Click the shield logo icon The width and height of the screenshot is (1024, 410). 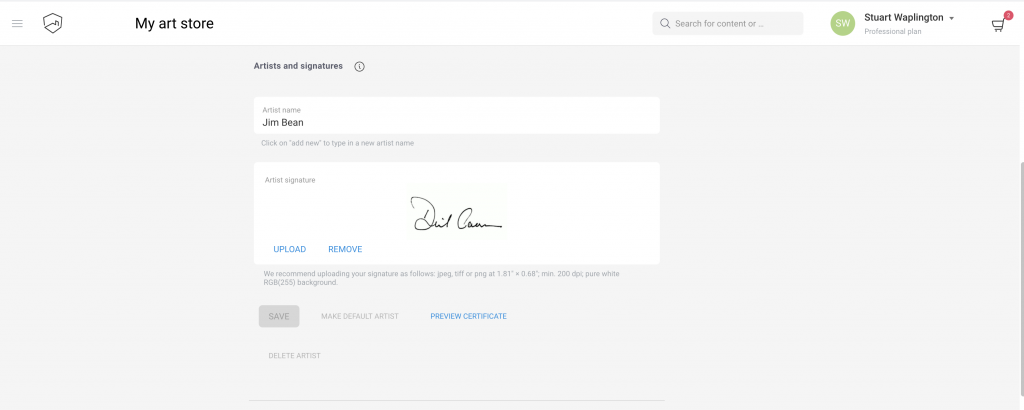pos(52,24)
